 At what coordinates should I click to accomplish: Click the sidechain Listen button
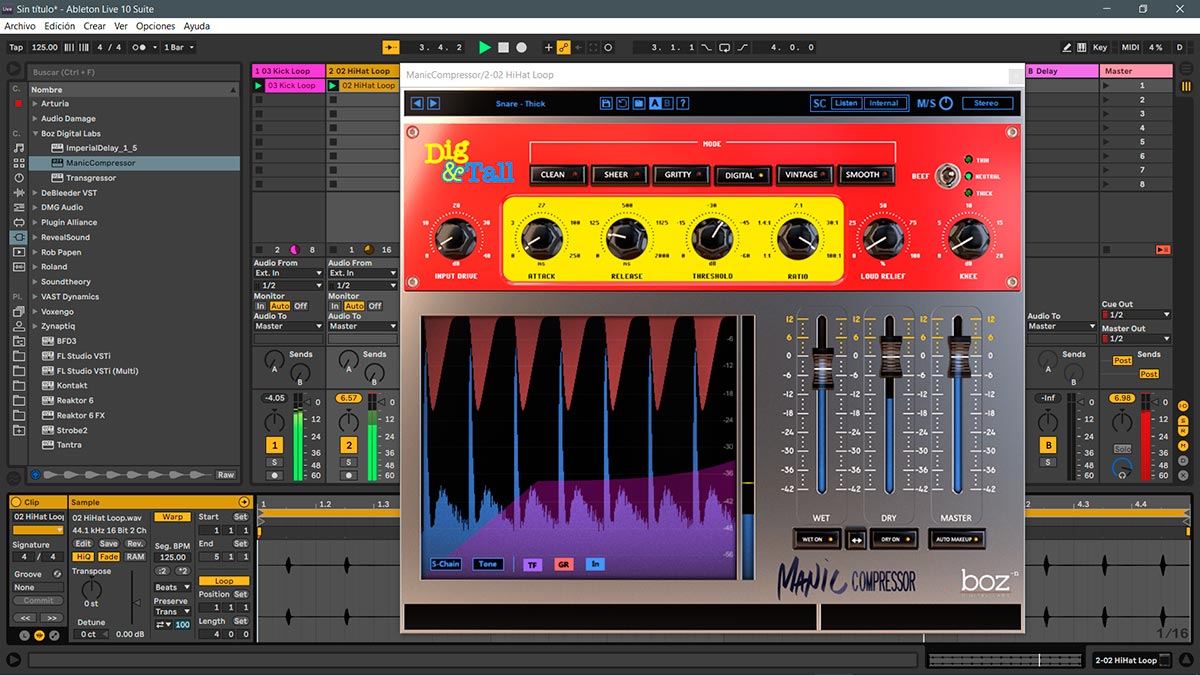[846, 103]
